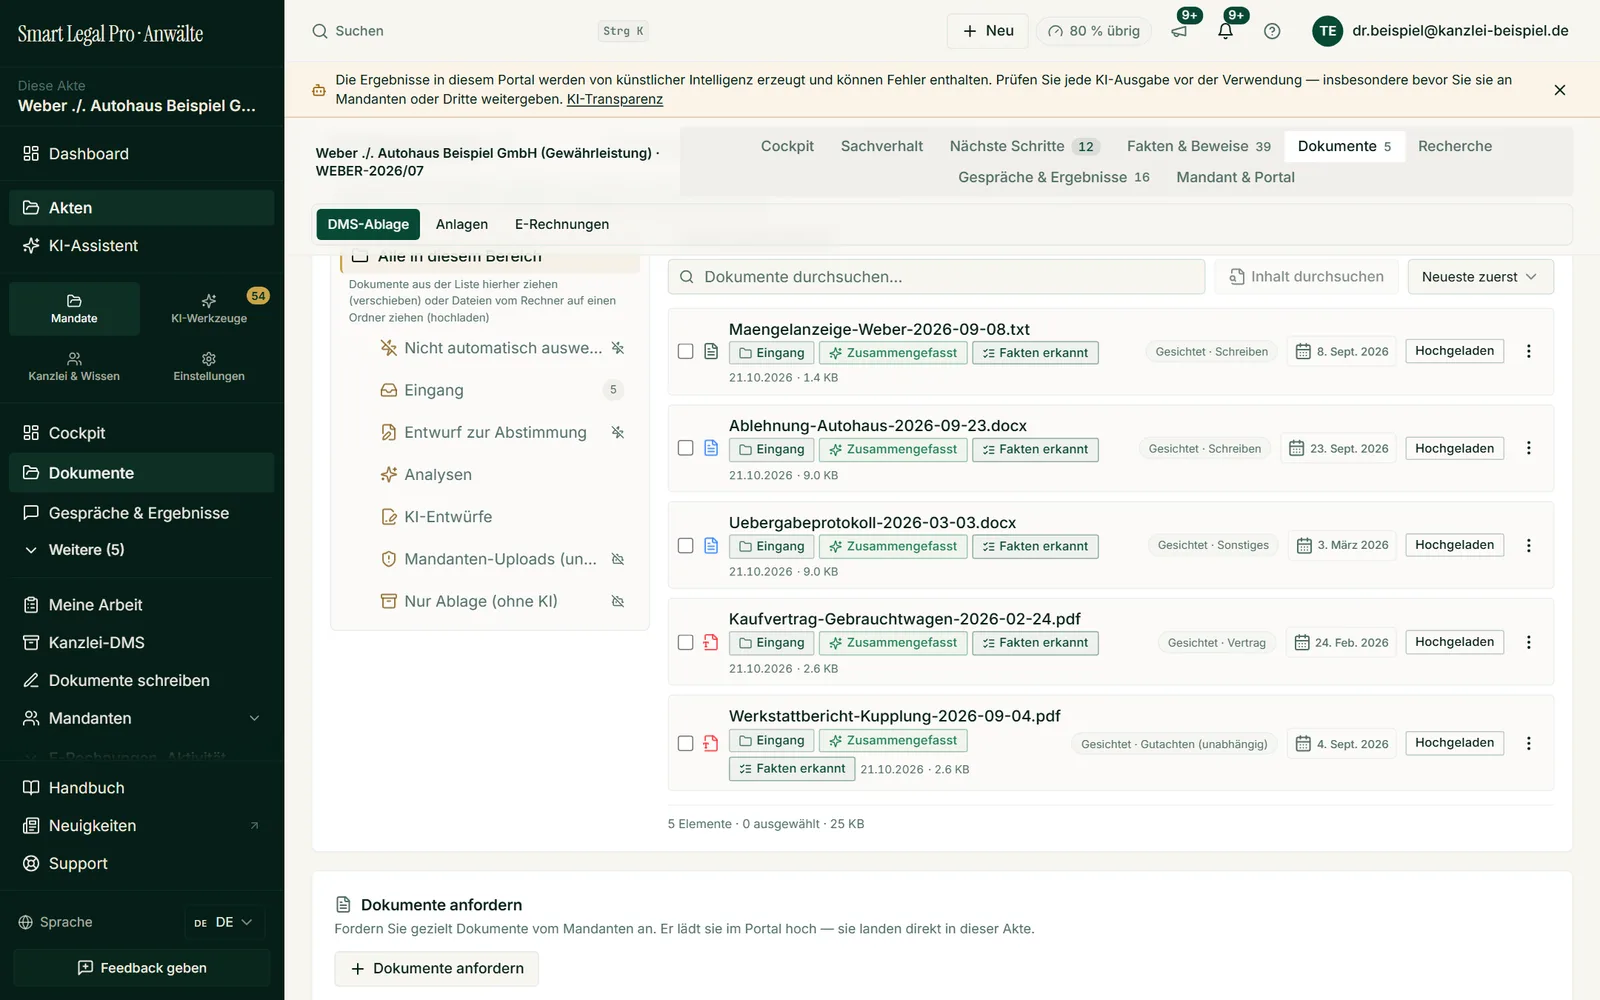Select checkbox for Uebergabeprotokoll-2026-03-03.docx
Viewport: 1600px width, 1000px height.
(685, 545)
